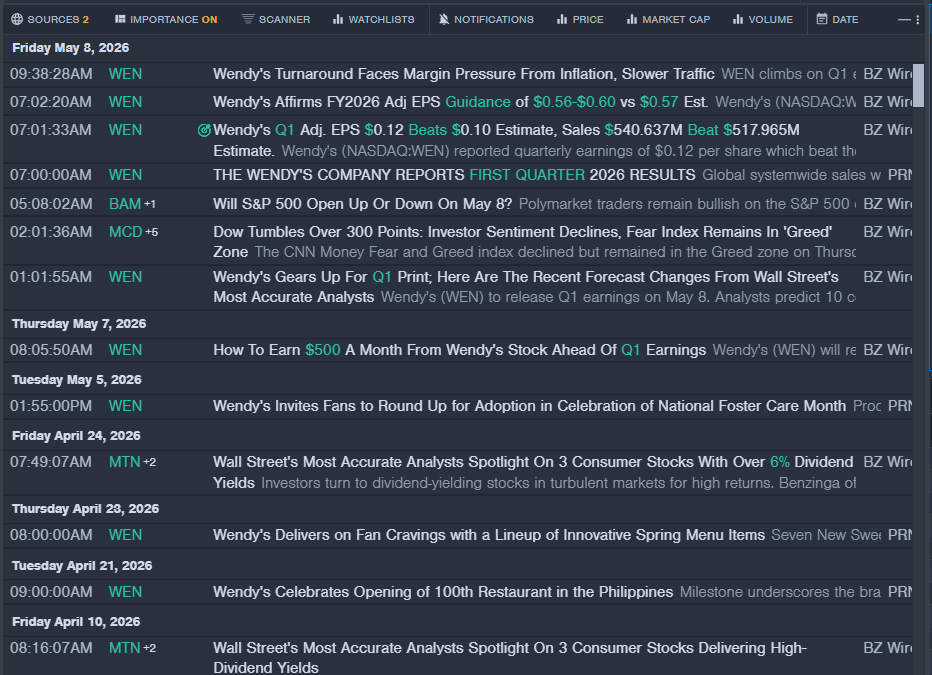Open the Price filter dropdown

(x=580, y=19)
